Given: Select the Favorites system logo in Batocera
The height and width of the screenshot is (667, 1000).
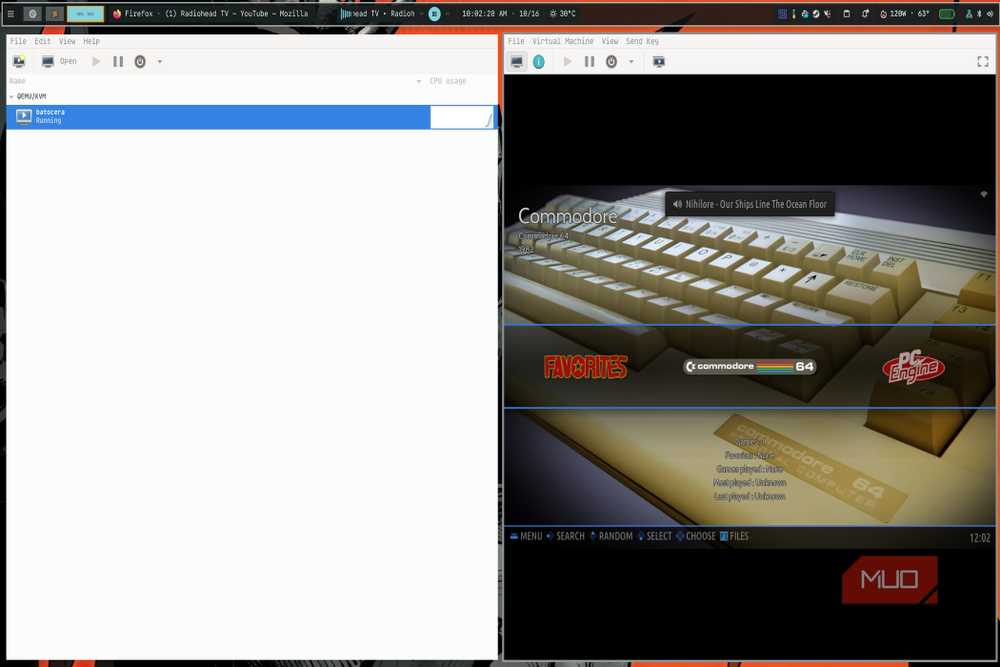Looking at the screenshot, I should [x=585, y=367].
